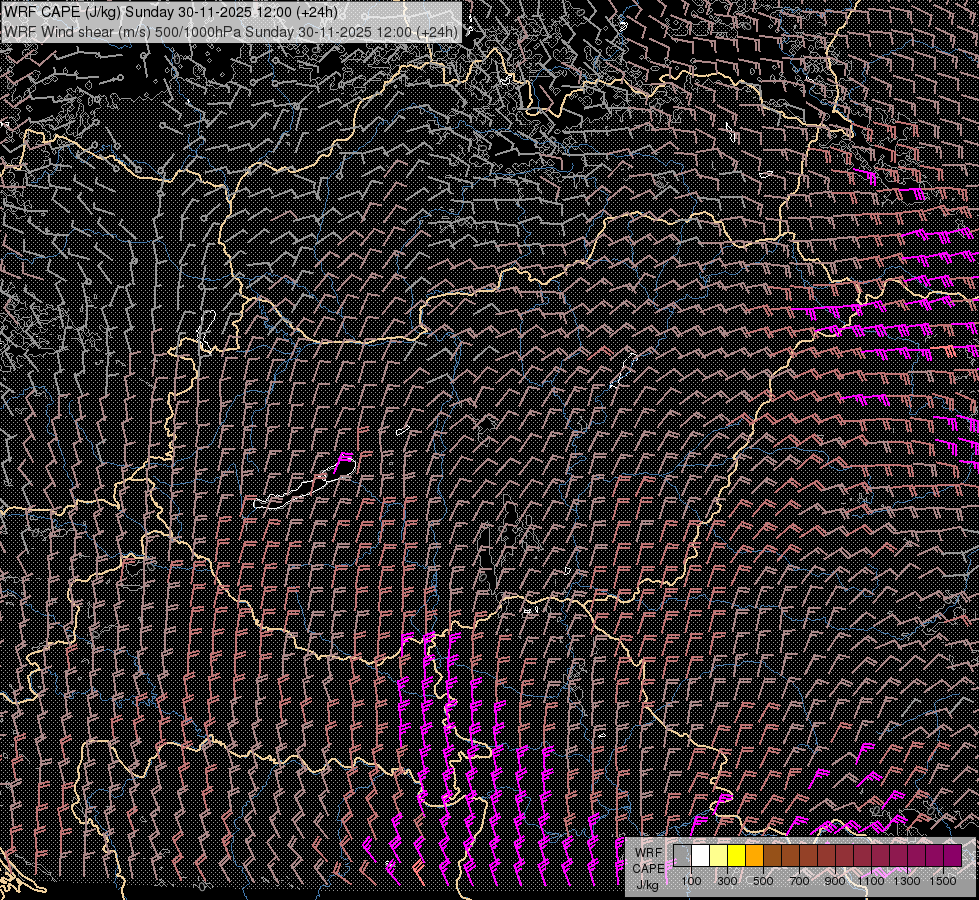
Task: Select the 500 tick label in the legend
Action: pyautogui.click(x=763, y=881)
